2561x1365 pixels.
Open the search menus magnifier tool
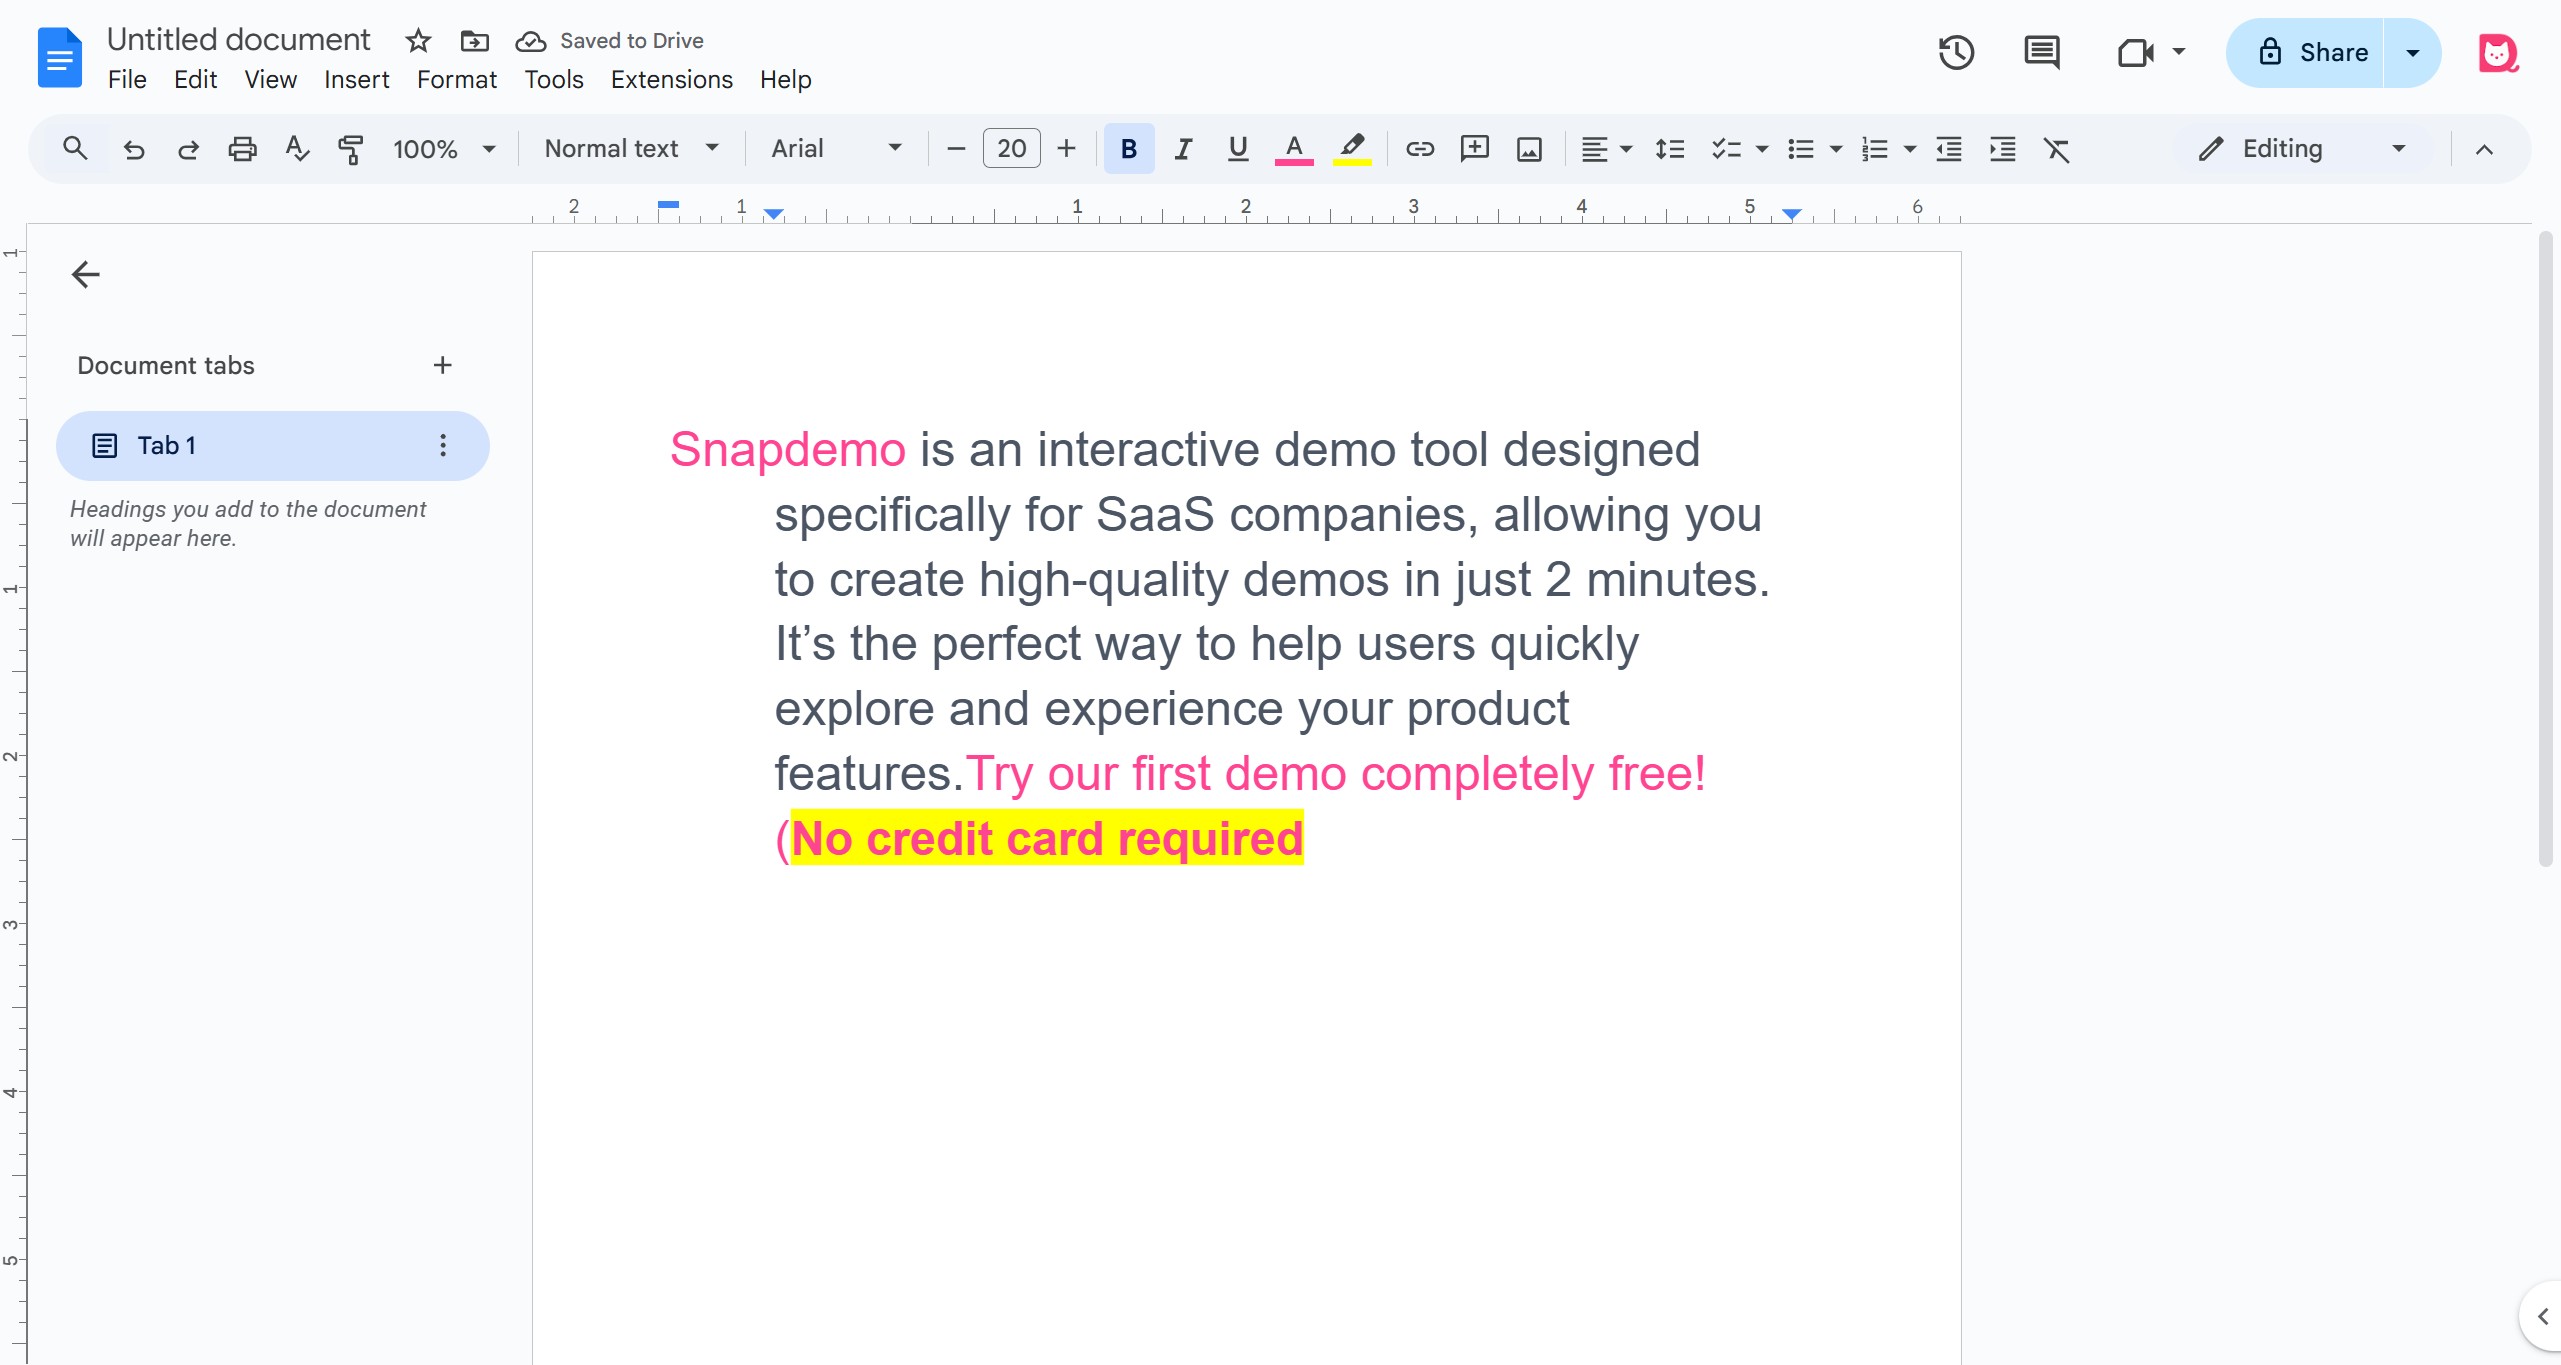(x=75, y=149)
